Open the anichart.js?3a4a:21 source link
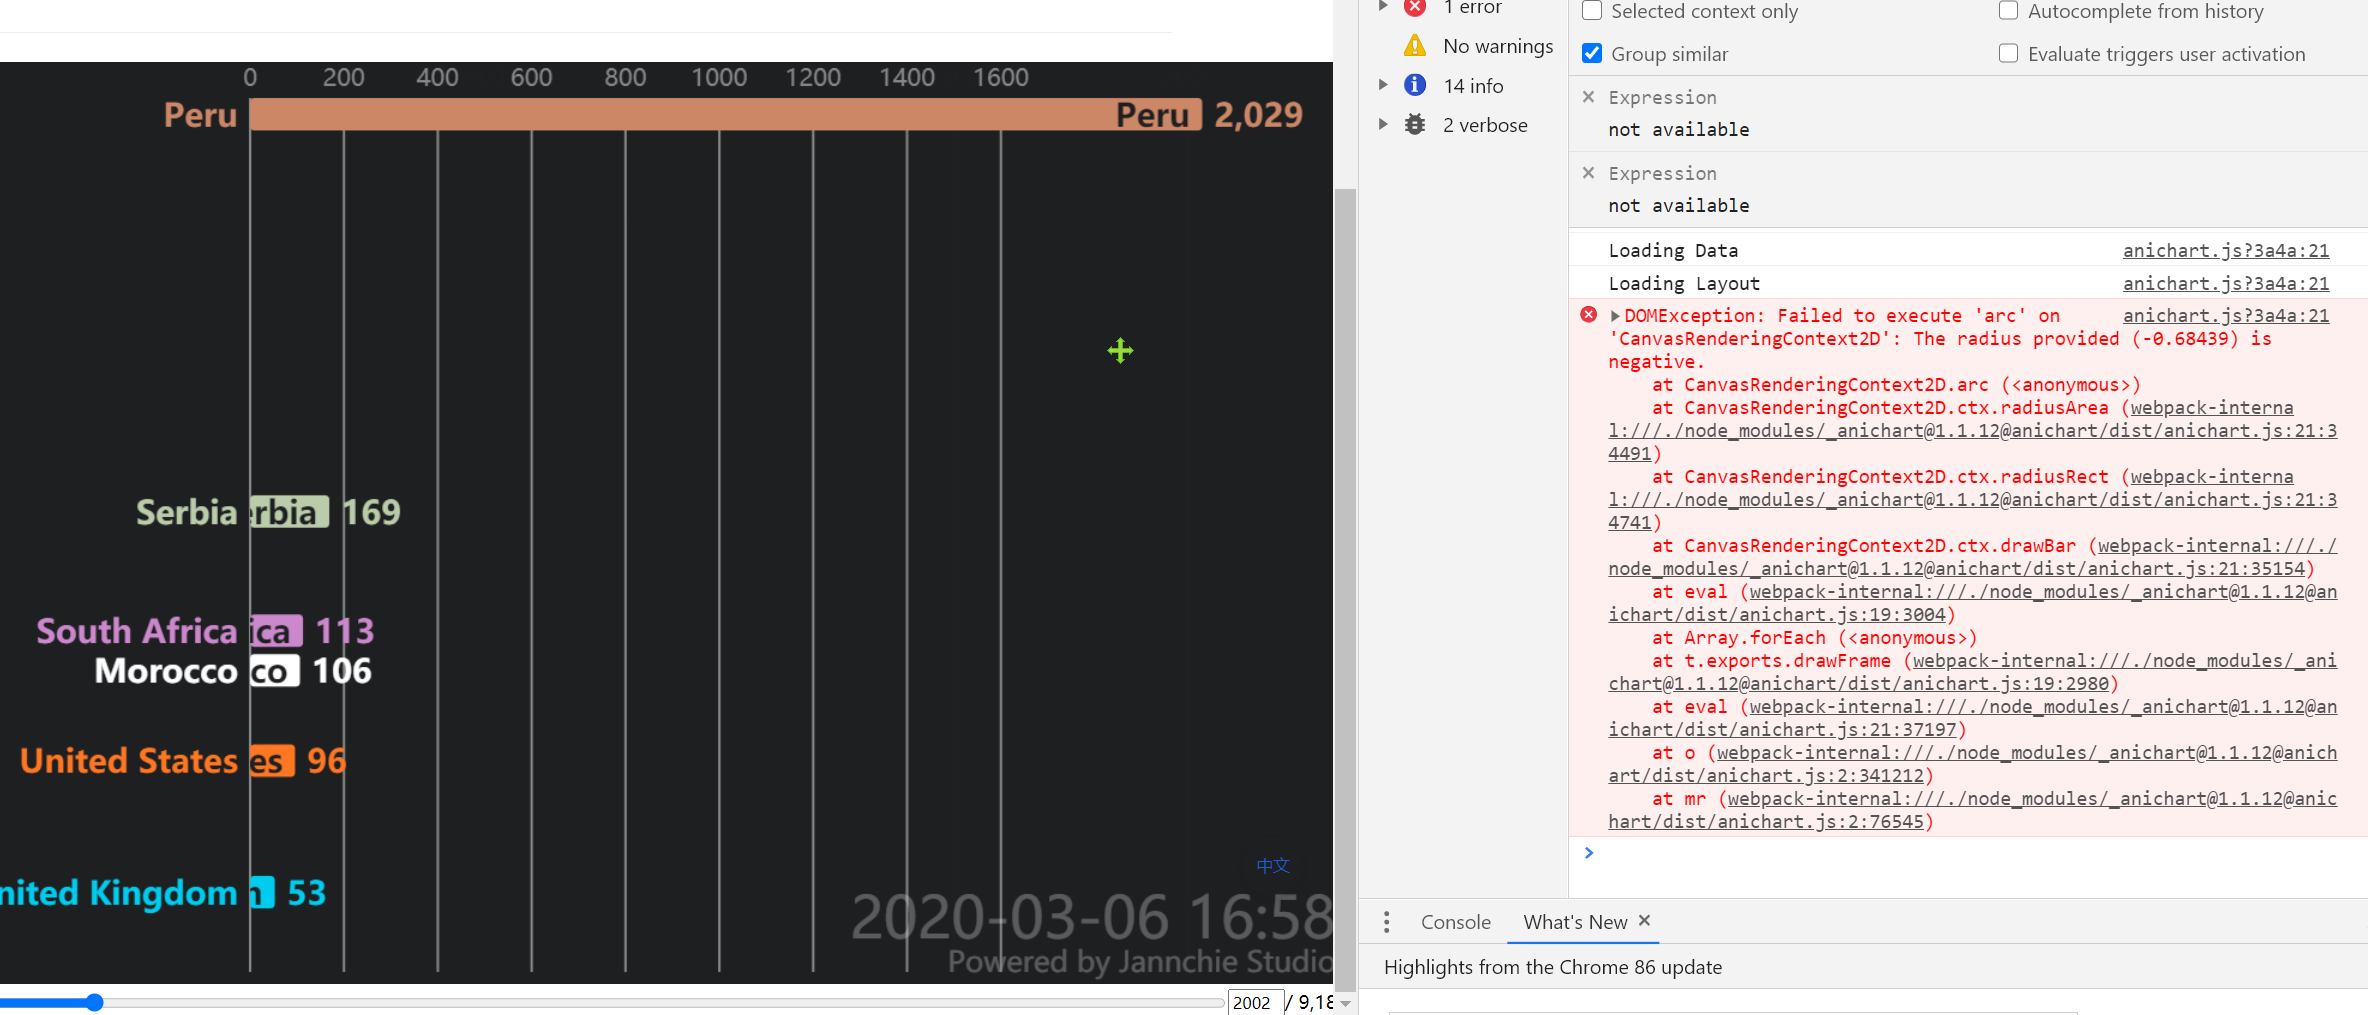The image size is (2368, 1015). point(2226,250)
